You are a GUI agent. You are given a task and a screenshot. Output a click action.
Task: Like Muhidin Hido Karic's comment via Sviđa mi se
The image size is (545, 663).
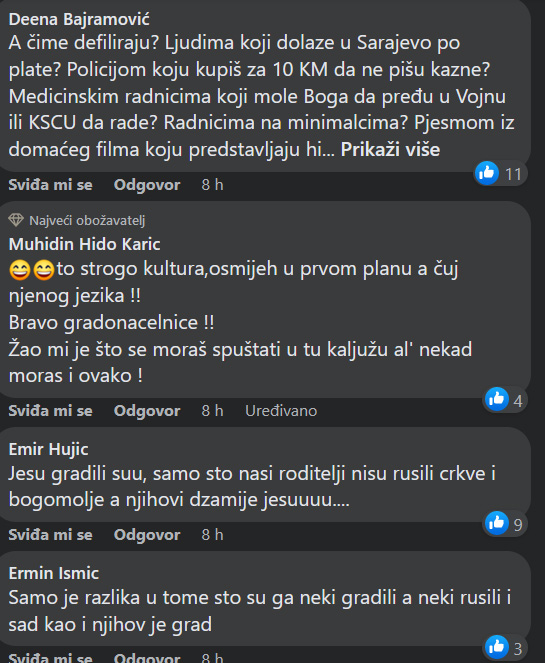(50, 411)
